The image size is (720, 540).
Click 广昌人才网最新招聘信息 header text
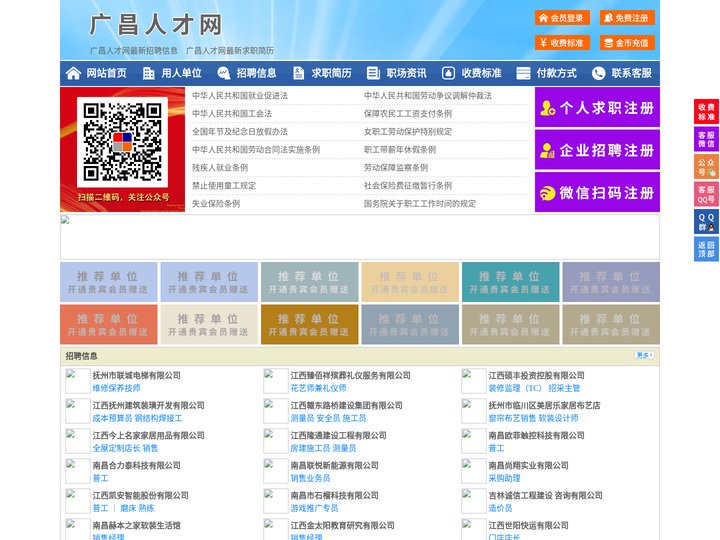[x=134, y=51]
